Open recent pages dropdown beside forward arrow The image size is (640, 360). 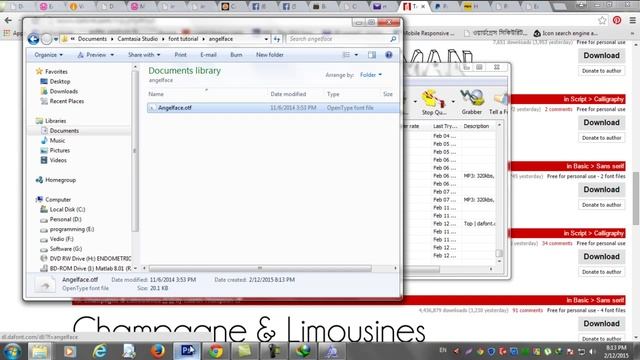tap(56, 39)
